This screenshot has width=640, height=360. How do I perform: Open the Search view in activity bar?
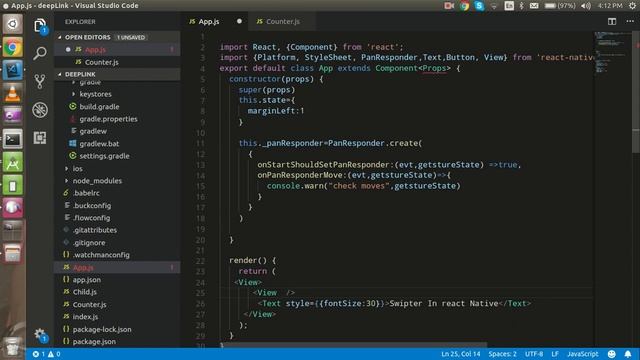(40, 53)
